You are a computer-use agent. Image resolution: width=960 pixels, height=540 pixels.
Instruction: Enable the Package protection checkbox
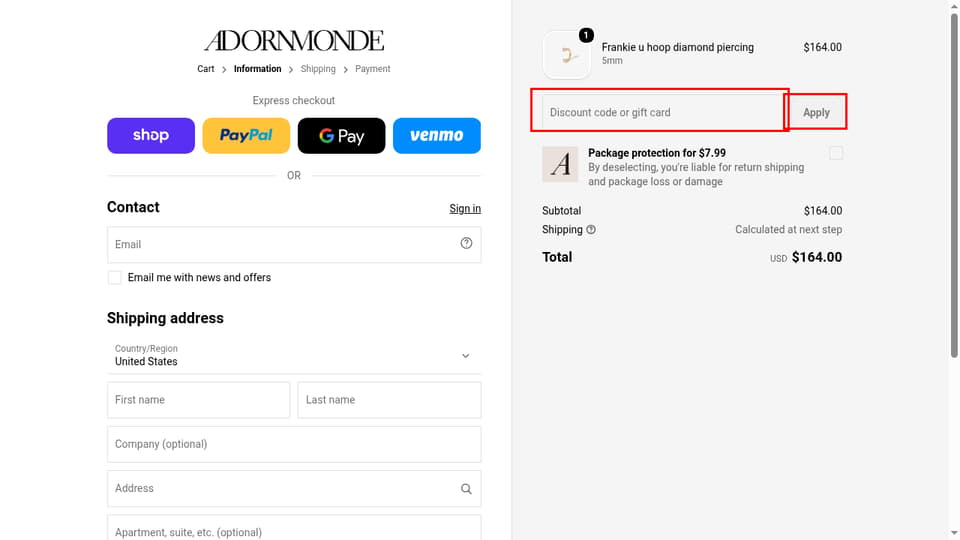point(836,153)
